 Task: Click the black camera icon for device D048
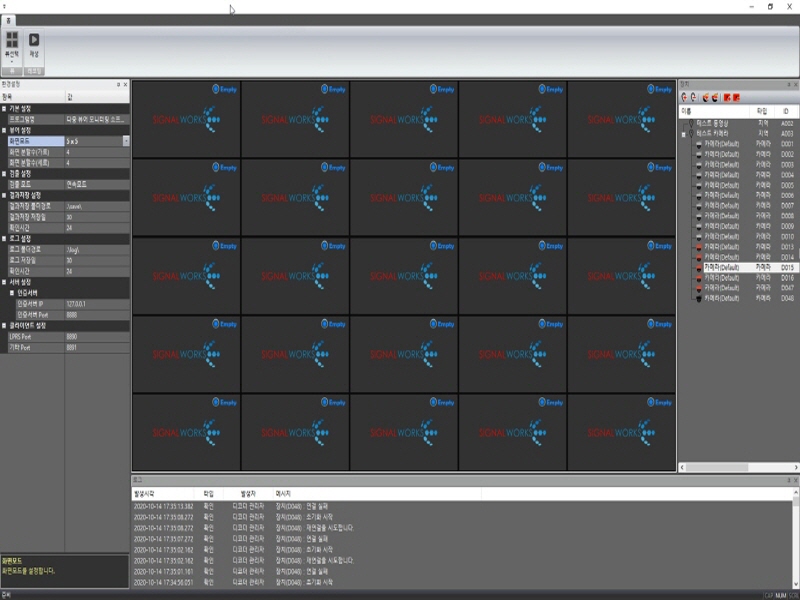pyautogui.click(x=699, y=298)
